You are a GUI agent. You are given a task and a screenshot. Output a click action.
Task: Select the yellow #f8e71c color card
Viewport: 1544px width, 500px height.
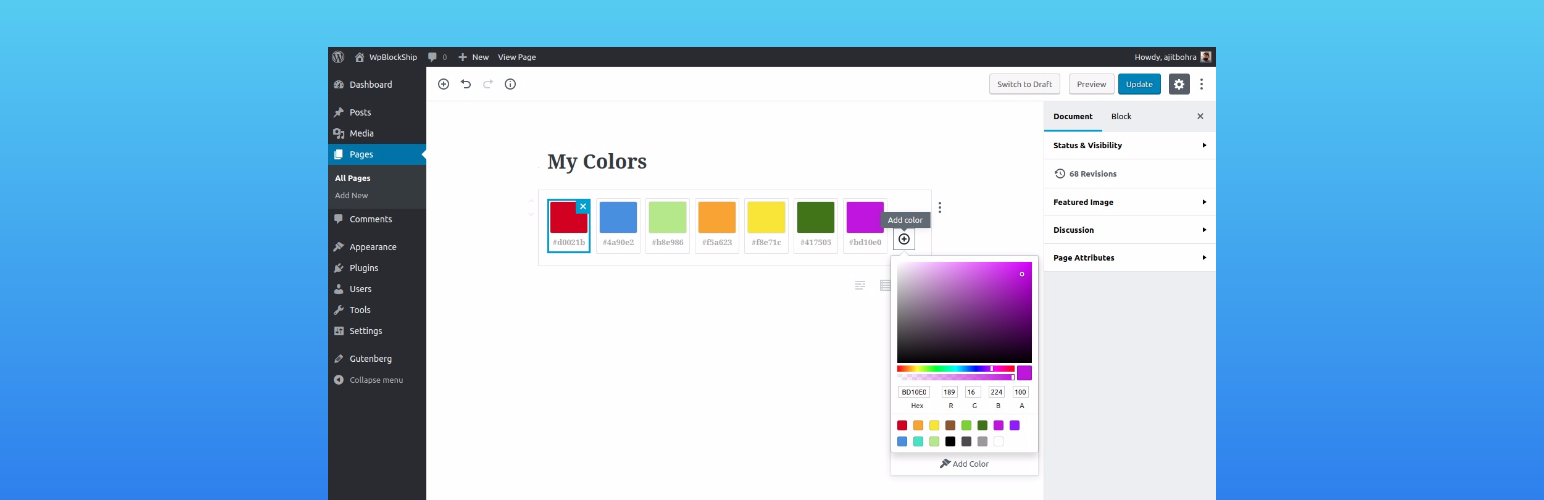[766, 225]
